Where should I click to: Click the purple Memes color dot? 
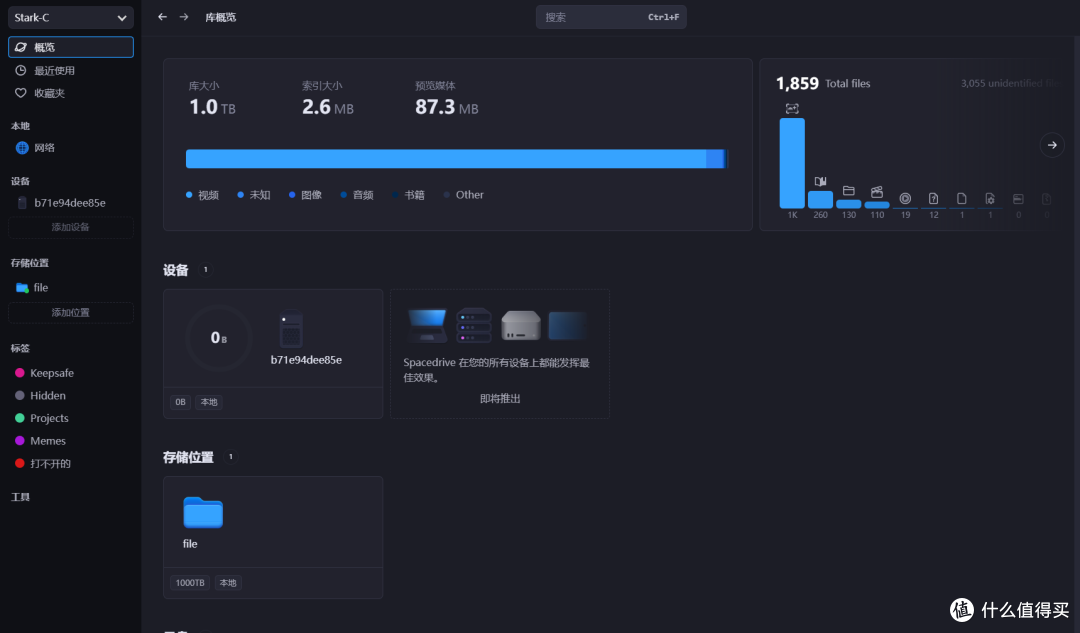click(20, 441)
